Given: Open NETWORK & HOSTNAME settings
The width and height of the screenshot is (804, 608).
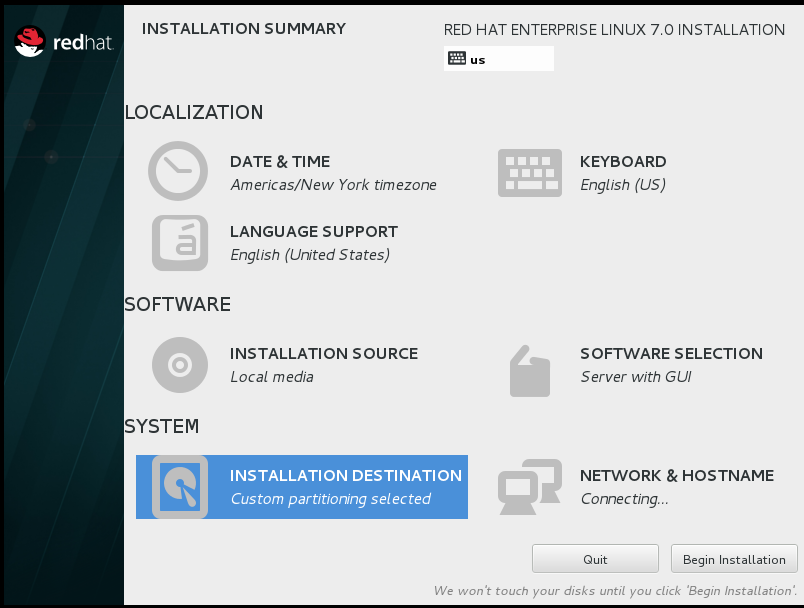Looking at the screenshot, I should tap(636, 487).
